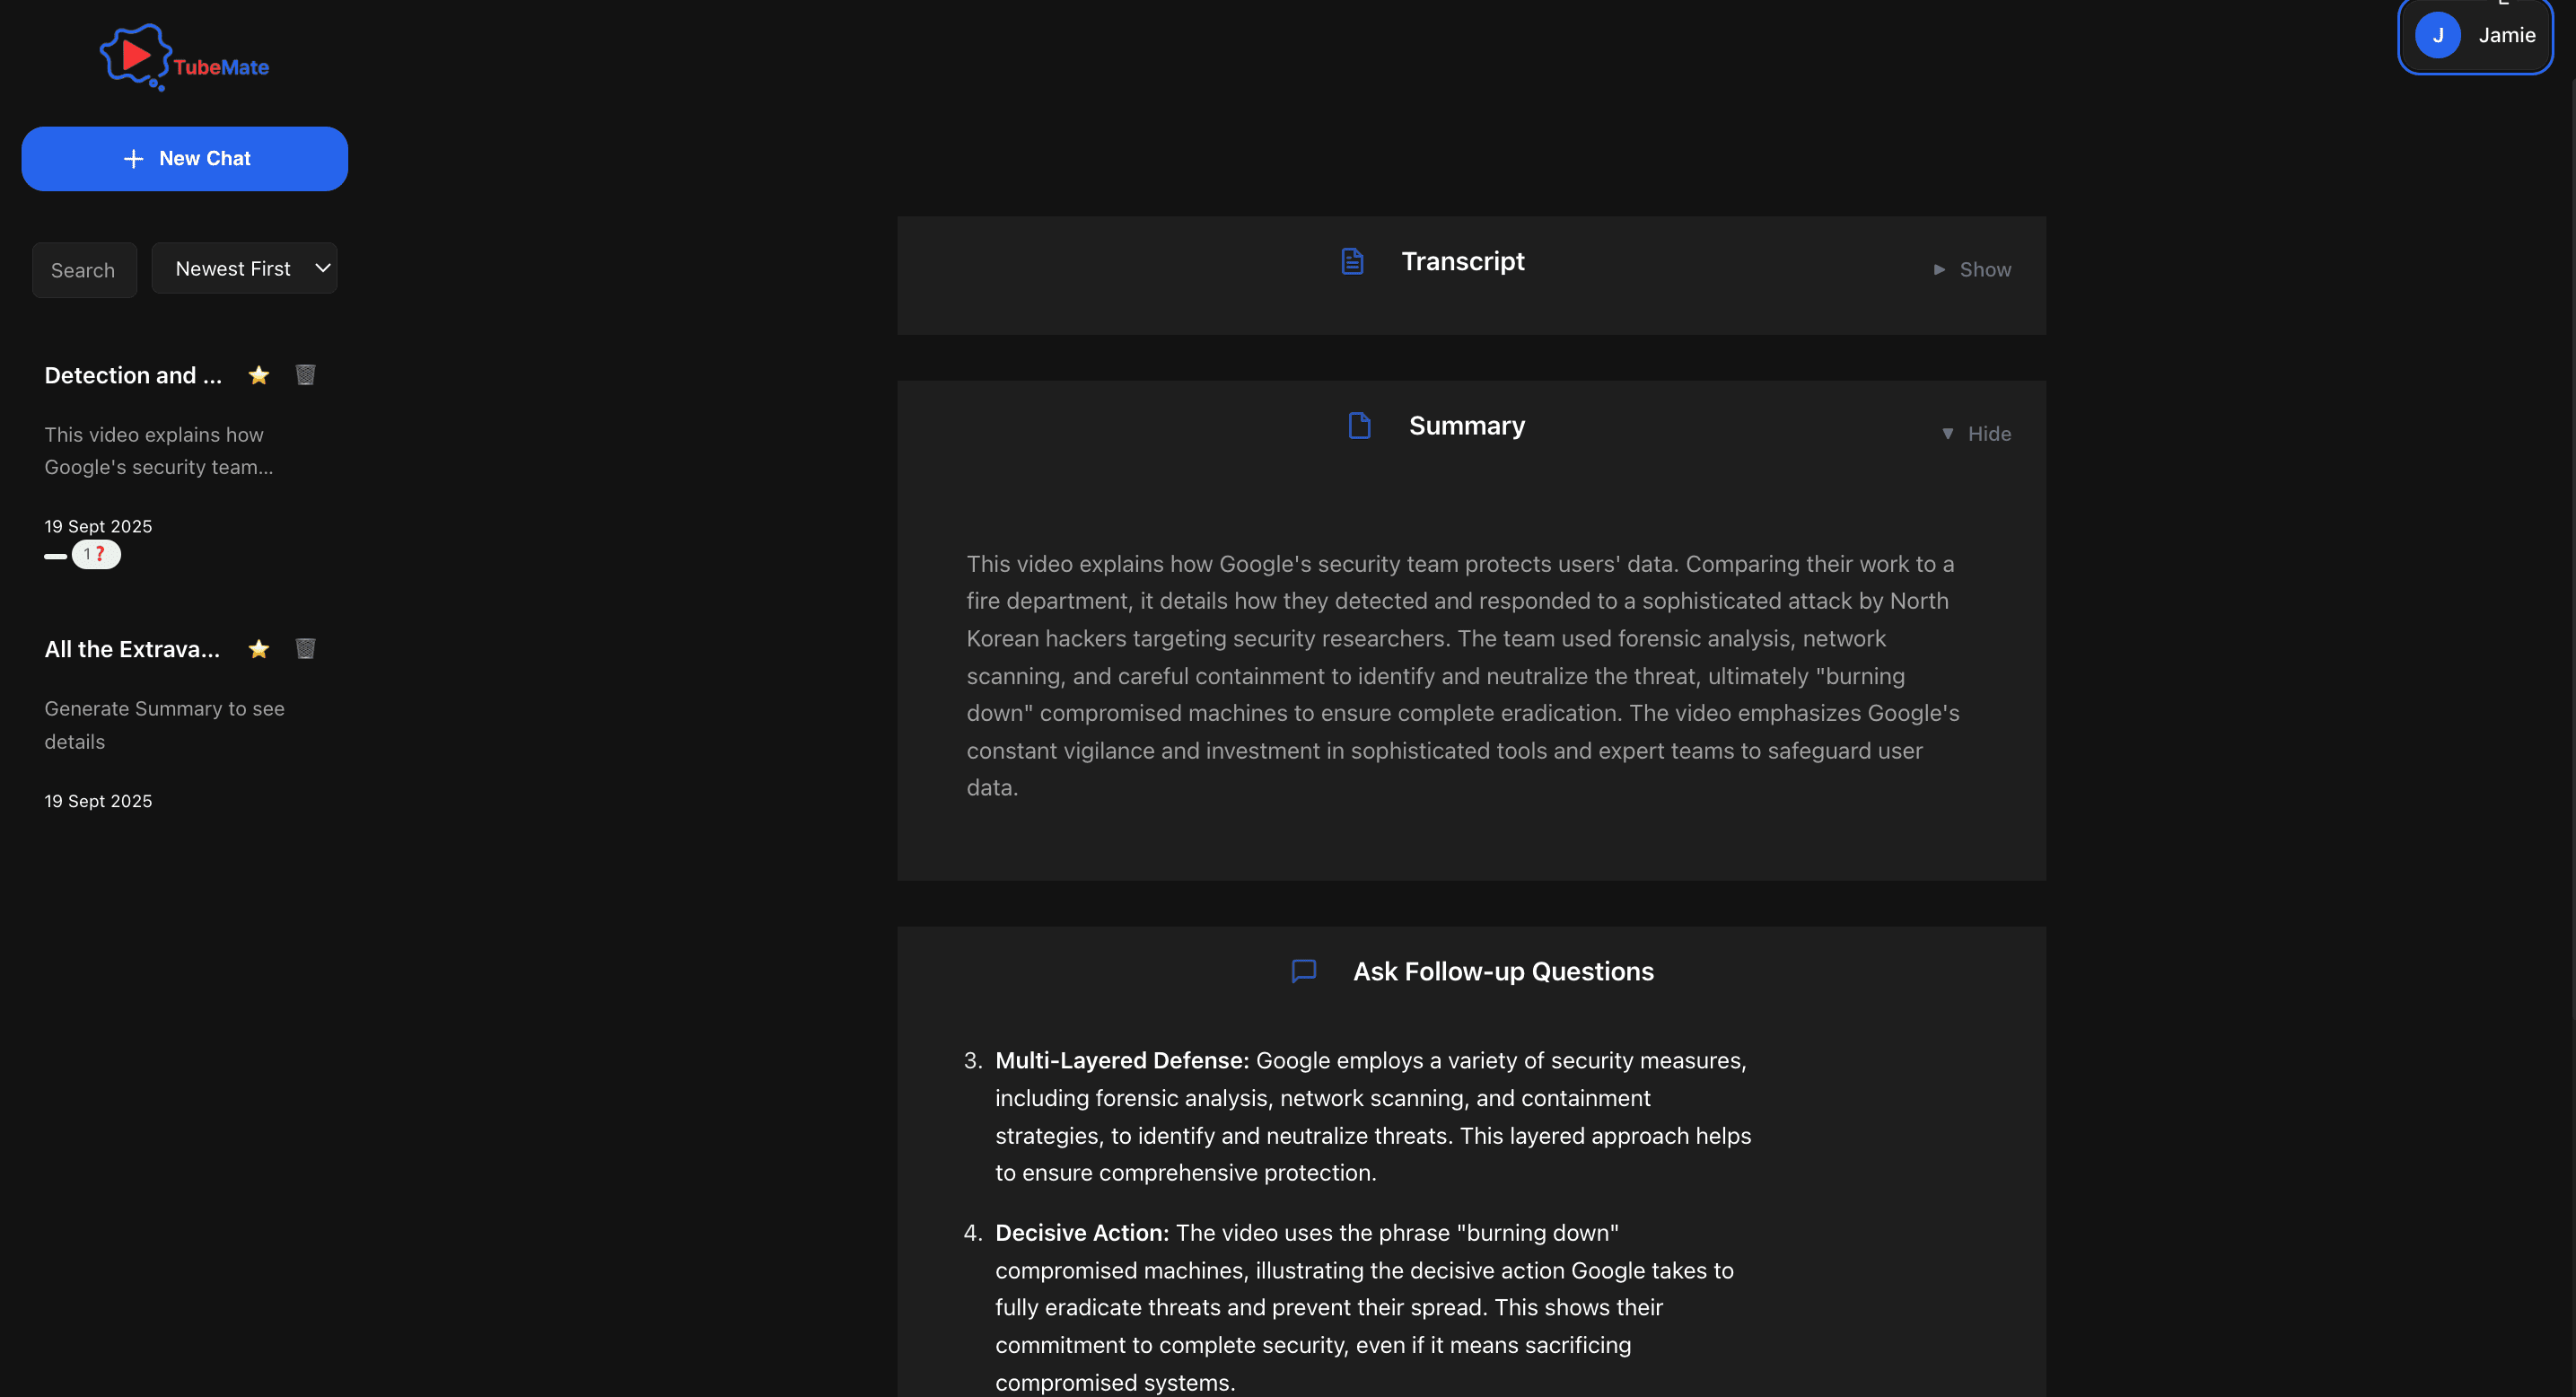Click the Ask Follow-up Questions chat icon
This screenshot has height=1397, width=2576.
pos(1304,971)
